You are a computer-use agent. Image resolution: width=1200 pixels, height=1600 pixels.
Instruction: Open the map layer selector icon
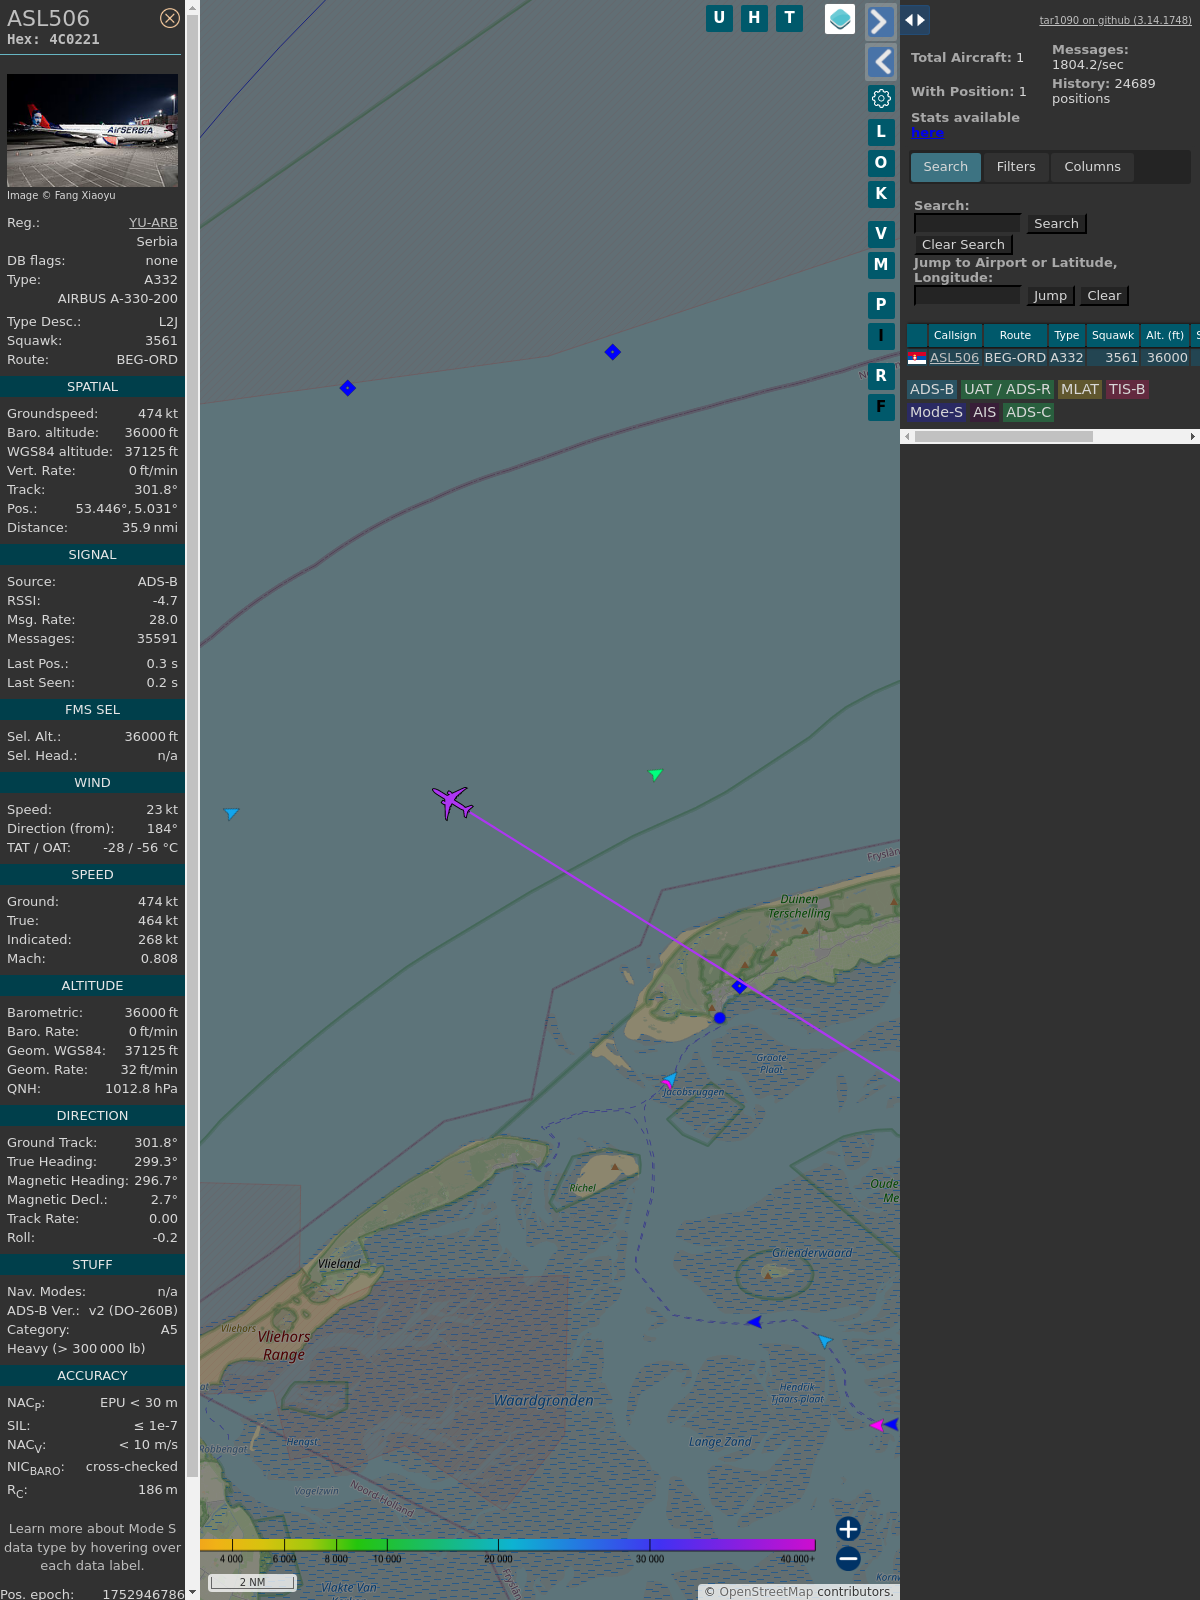(x=840, y=19)
